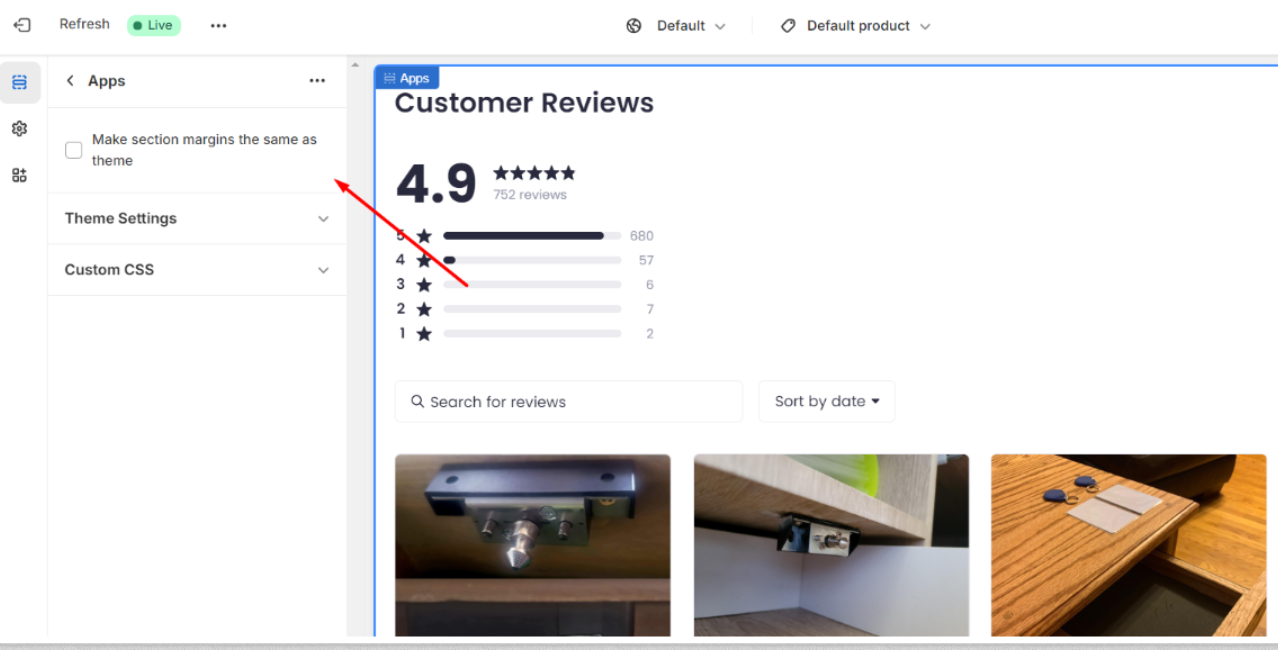Open the app embeds sidebar icon
Screen dimensions: 1278x650
point(20,175)
